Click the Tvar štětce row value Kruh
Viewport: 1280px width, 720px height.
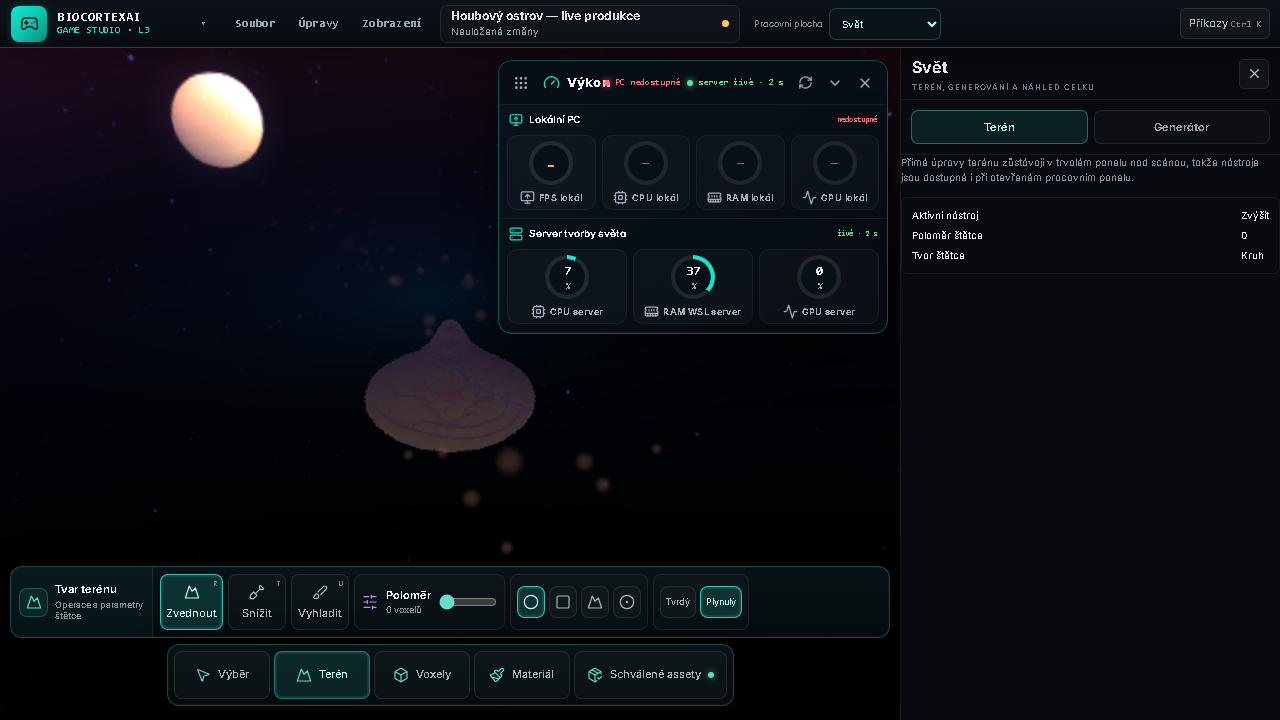1252,256
